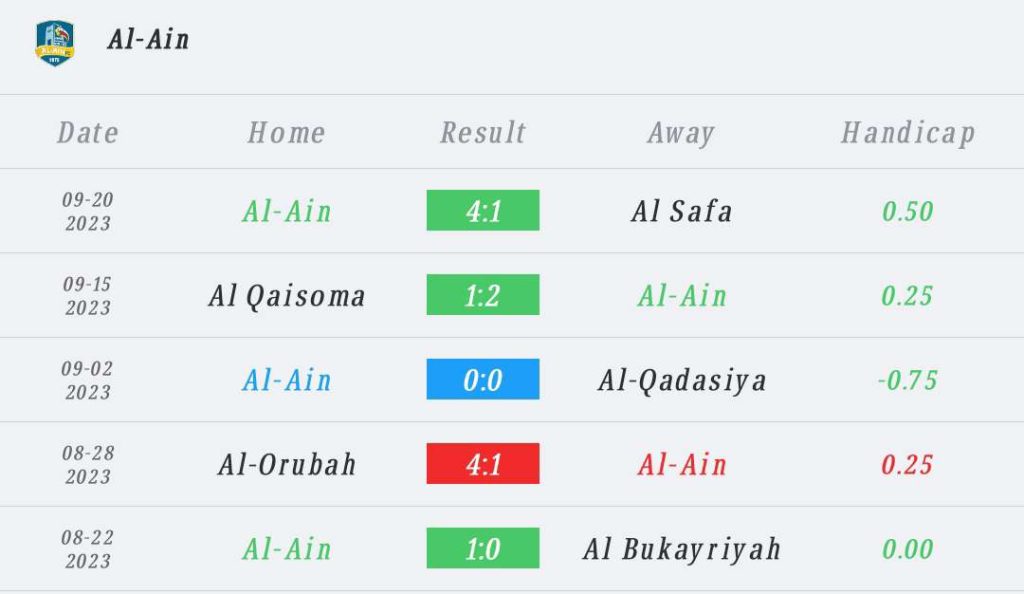
Task: Select the Away column header
Action: click(x=681, y=133)
